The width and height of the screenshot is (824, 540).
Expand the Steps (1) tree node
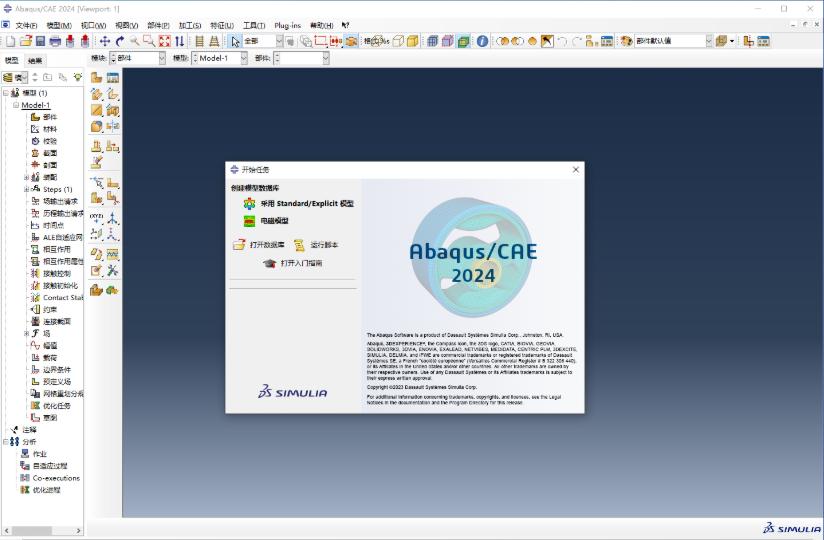point(26,189)
